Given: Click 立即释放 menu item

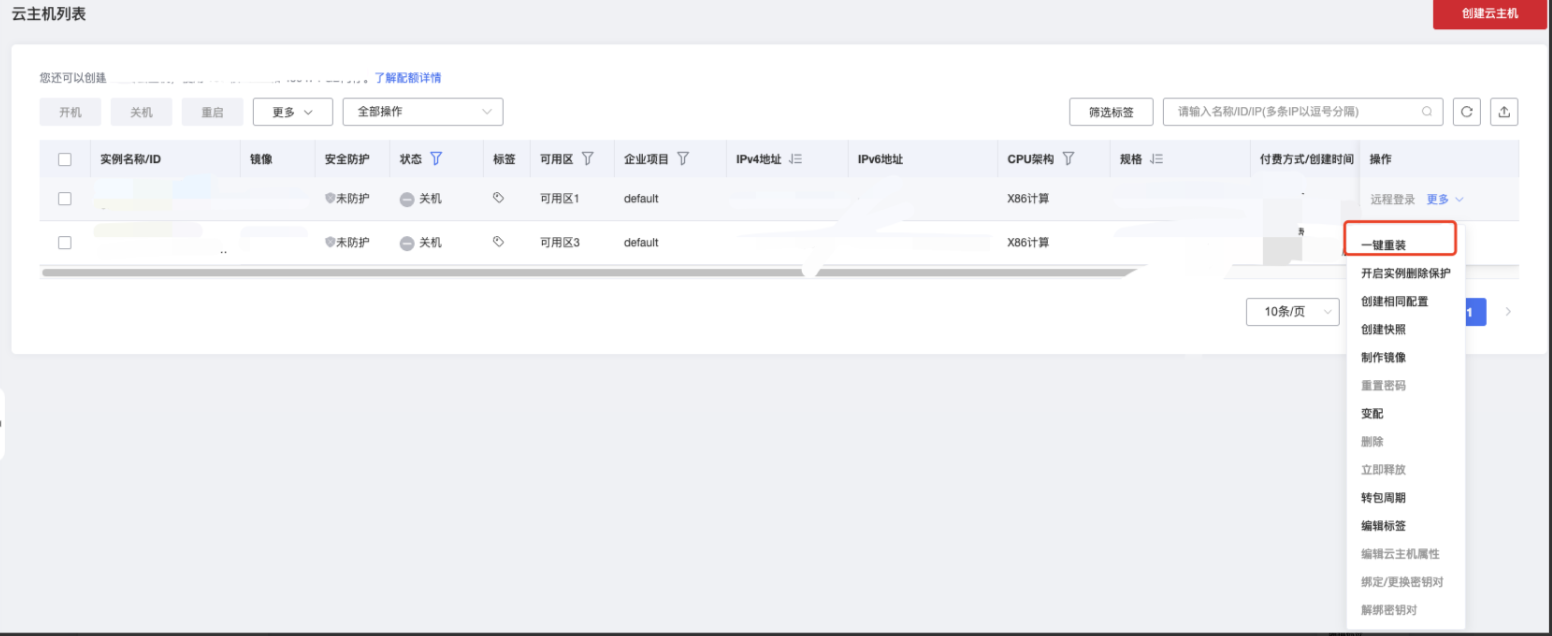Looking at the screenshot, I should 1384,469.
